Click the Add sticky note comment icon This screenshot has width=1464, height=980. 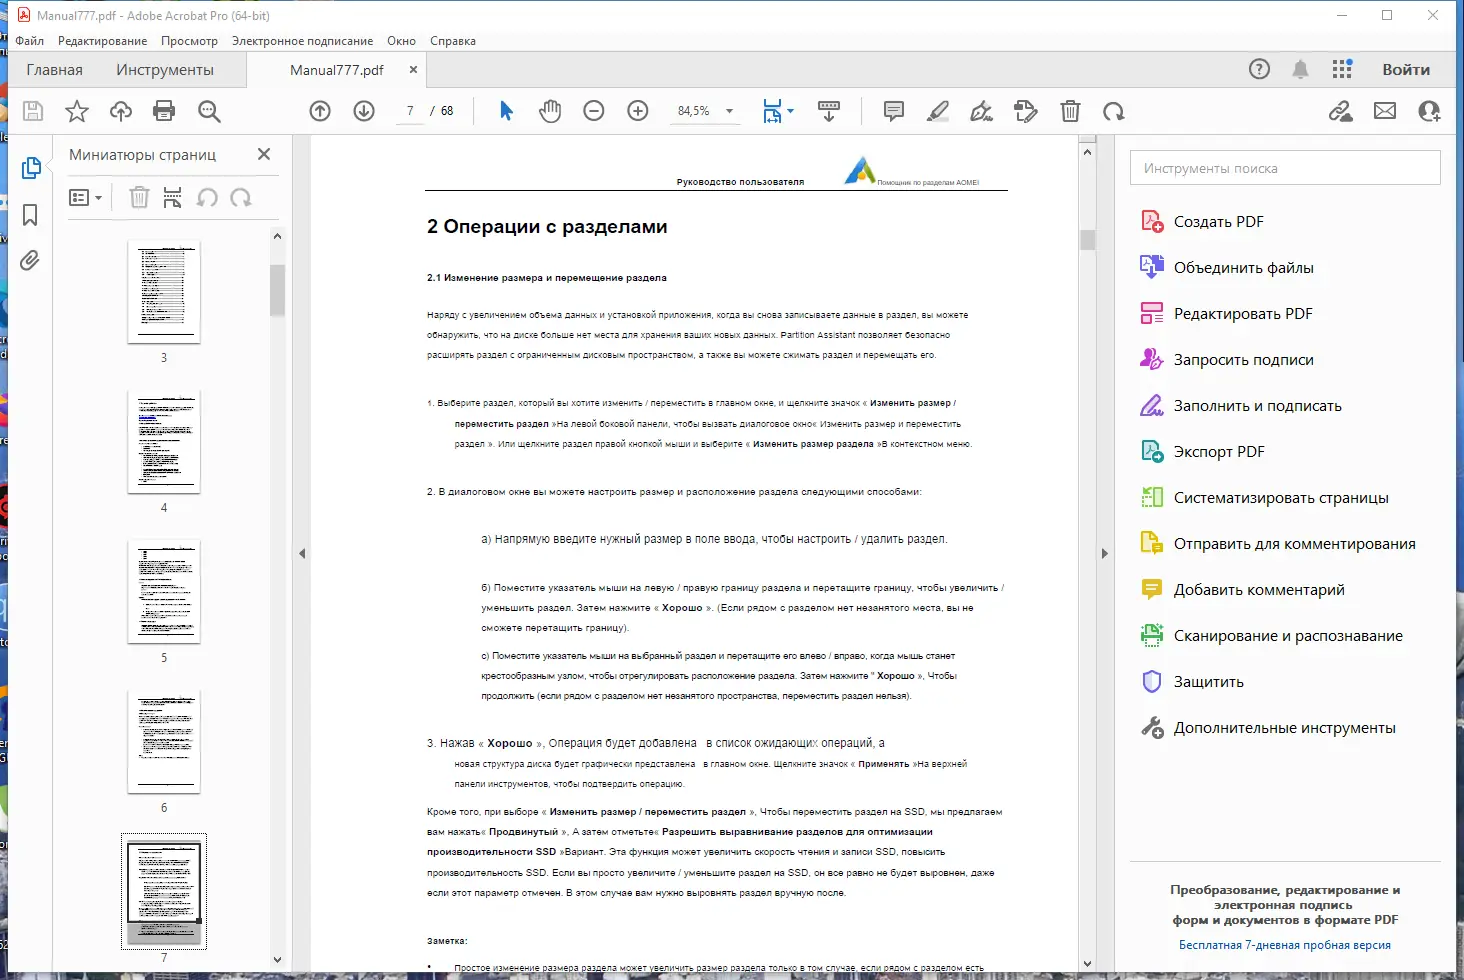pyautogui.click(x=892, y=111)
